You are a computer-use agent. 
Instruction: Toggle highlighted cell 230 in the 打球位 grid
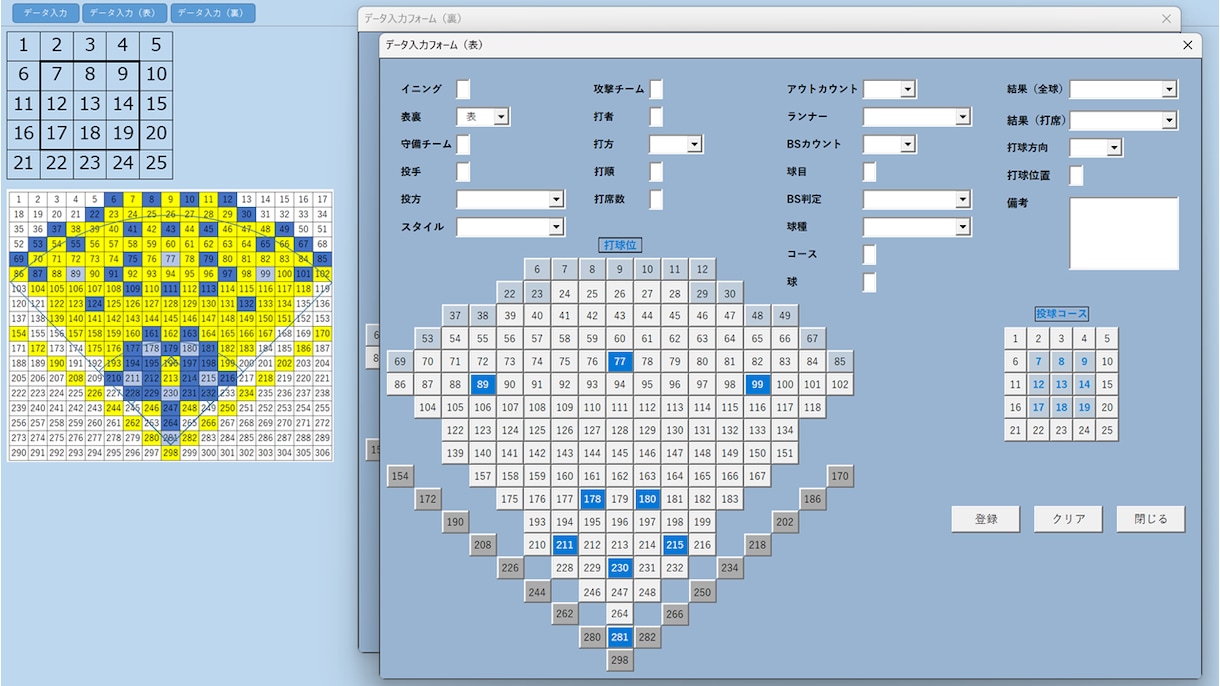pyautogui.click(x=621, y=568)
